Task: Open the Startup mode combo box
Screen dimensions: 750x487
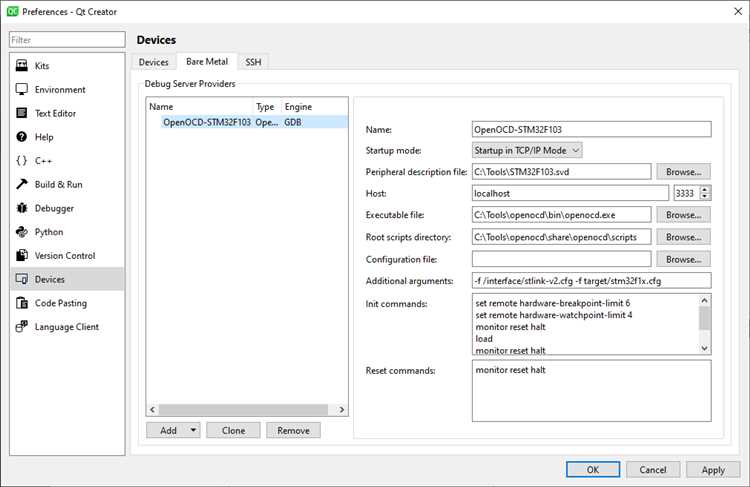Action: (x=527, y=150)
